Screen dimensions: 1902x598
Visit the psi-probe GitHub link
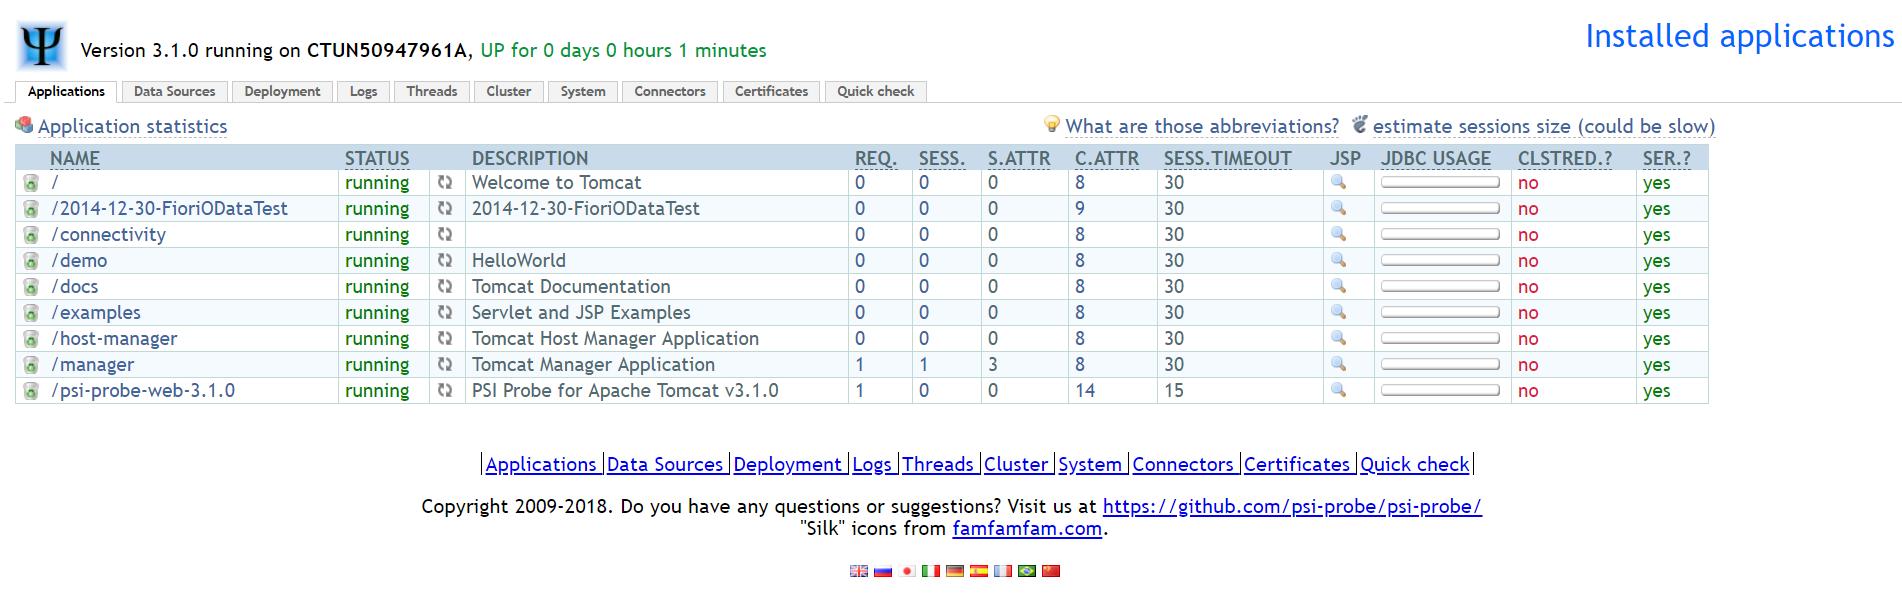(1292, 506)
